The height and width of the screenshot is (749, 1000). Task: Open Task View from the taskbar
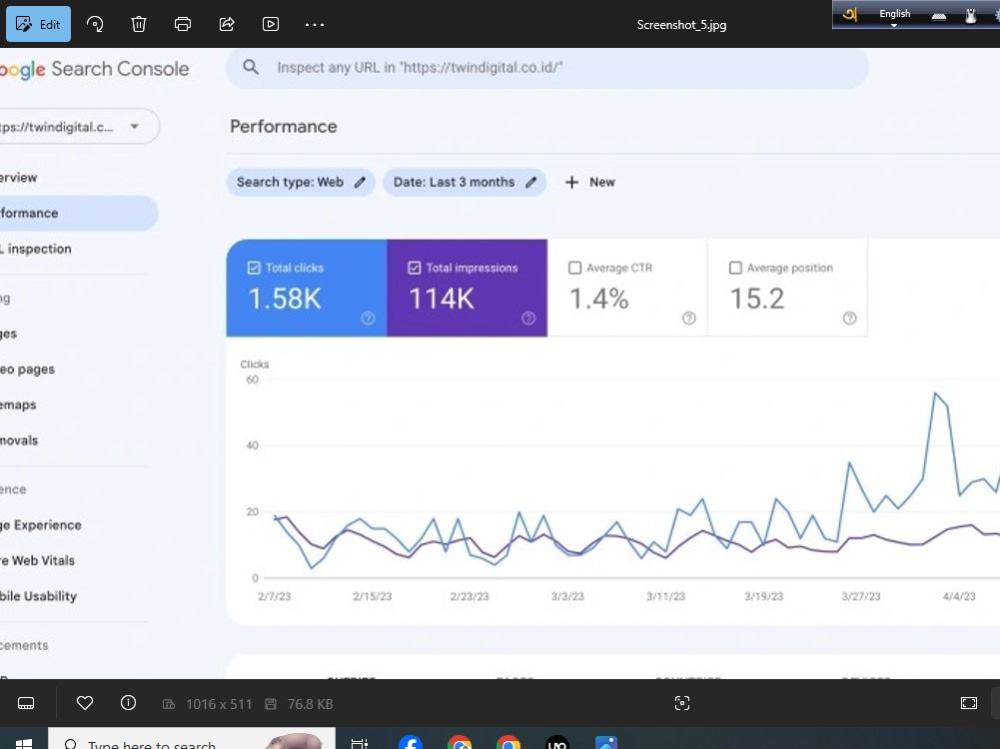click(360, 743)
